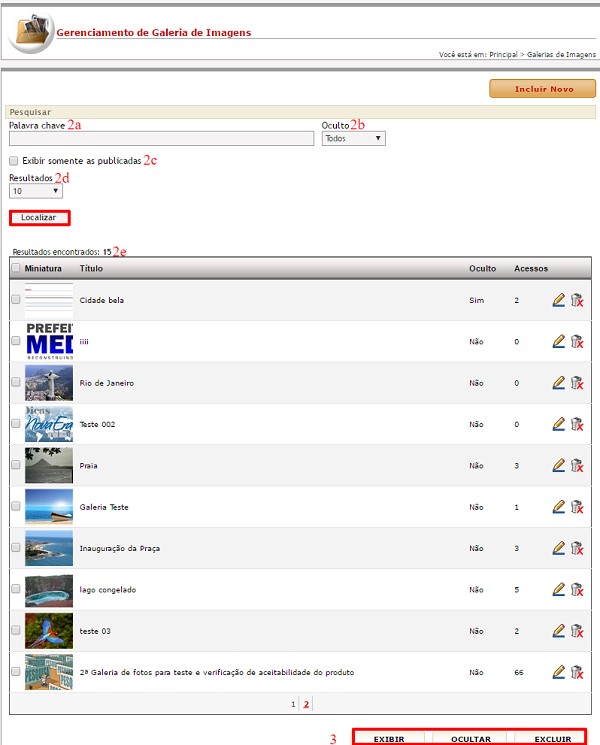The width and height of the screenshot is (600, 745).
Task: Open the Praia thumbnail image
Action: pyautogui.click(x=49, y=466)
